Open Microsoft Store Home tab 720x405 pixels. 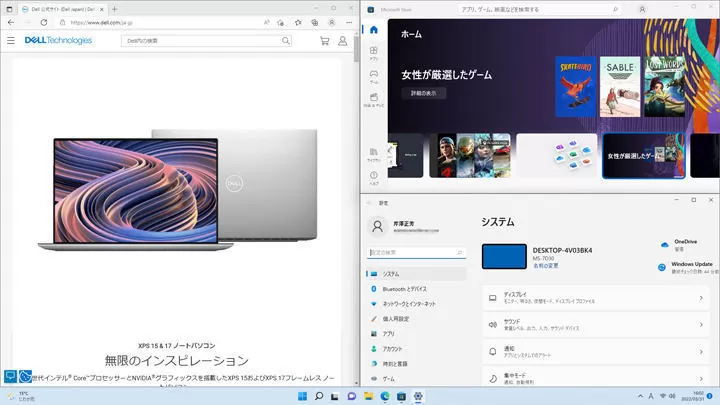374,30
